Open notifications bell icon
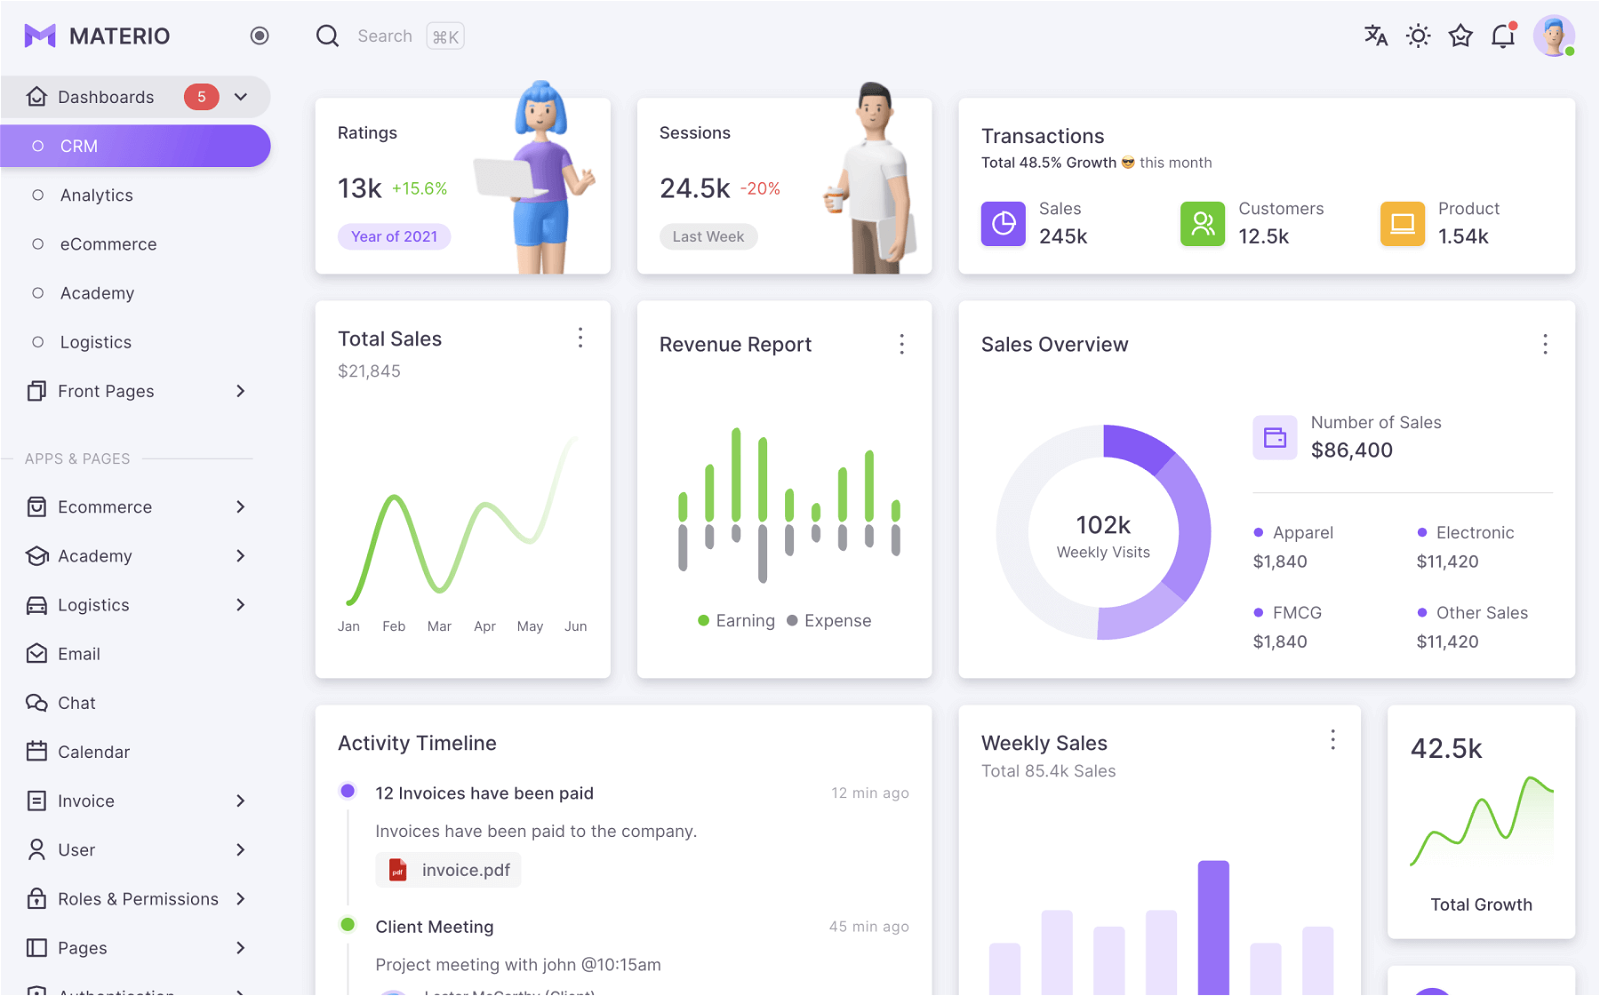This screenshot has width=1600, height=996. tap(1503, 36)
